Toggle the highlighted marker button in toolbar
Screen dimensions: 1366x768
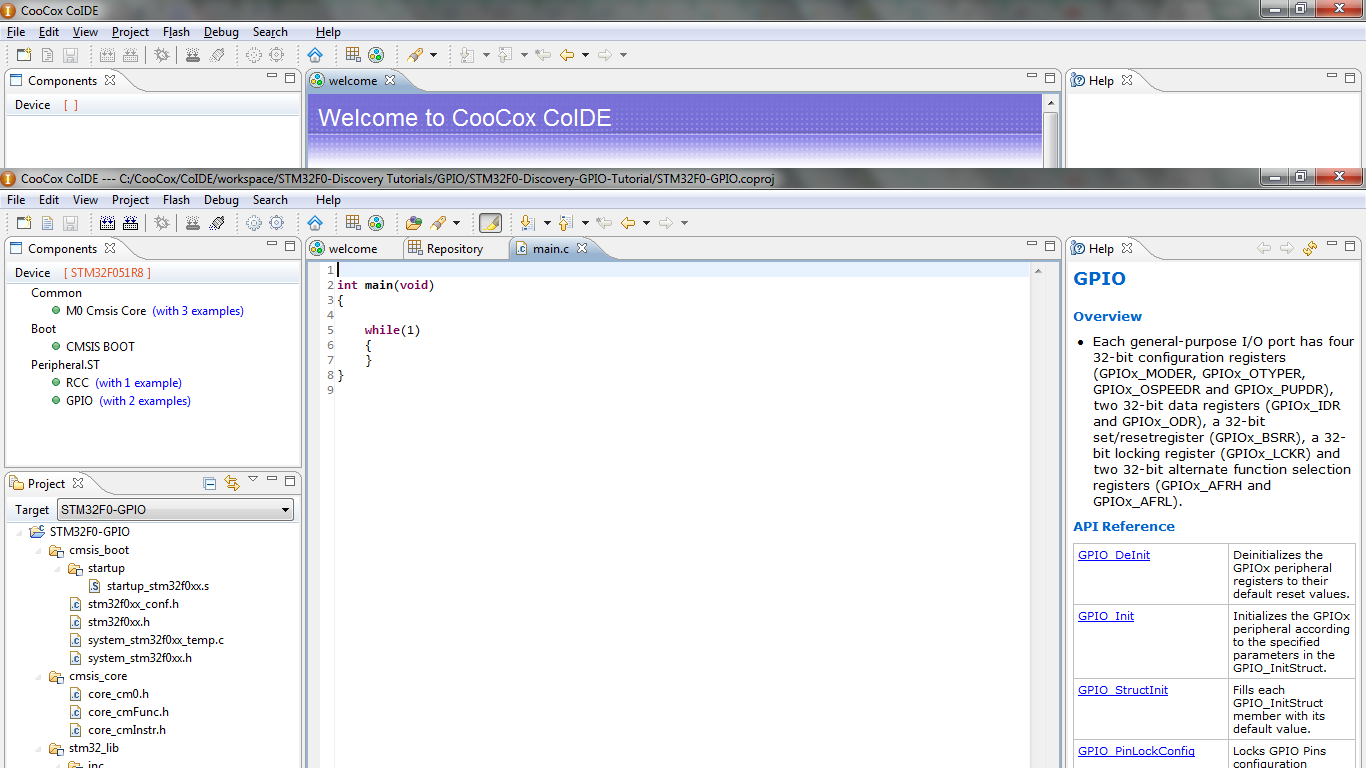(x=490, y=223)
